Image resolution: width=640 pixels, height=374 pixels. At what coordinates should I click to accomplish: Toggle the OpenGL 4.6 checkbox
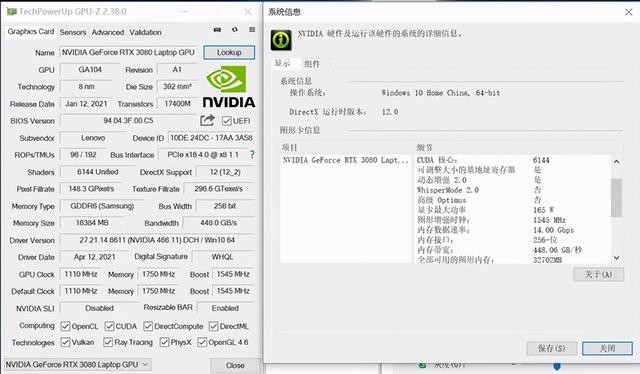click(202, 342)
